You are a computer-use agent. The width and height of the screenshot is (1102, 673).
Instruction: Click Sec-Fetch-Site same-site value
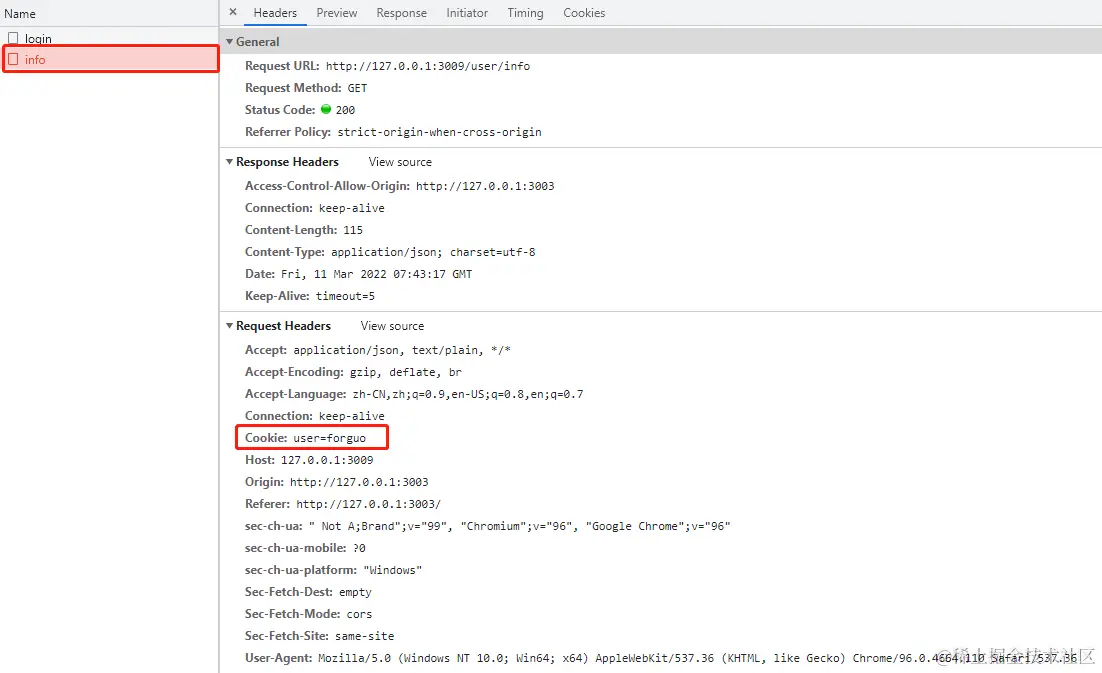364,636
